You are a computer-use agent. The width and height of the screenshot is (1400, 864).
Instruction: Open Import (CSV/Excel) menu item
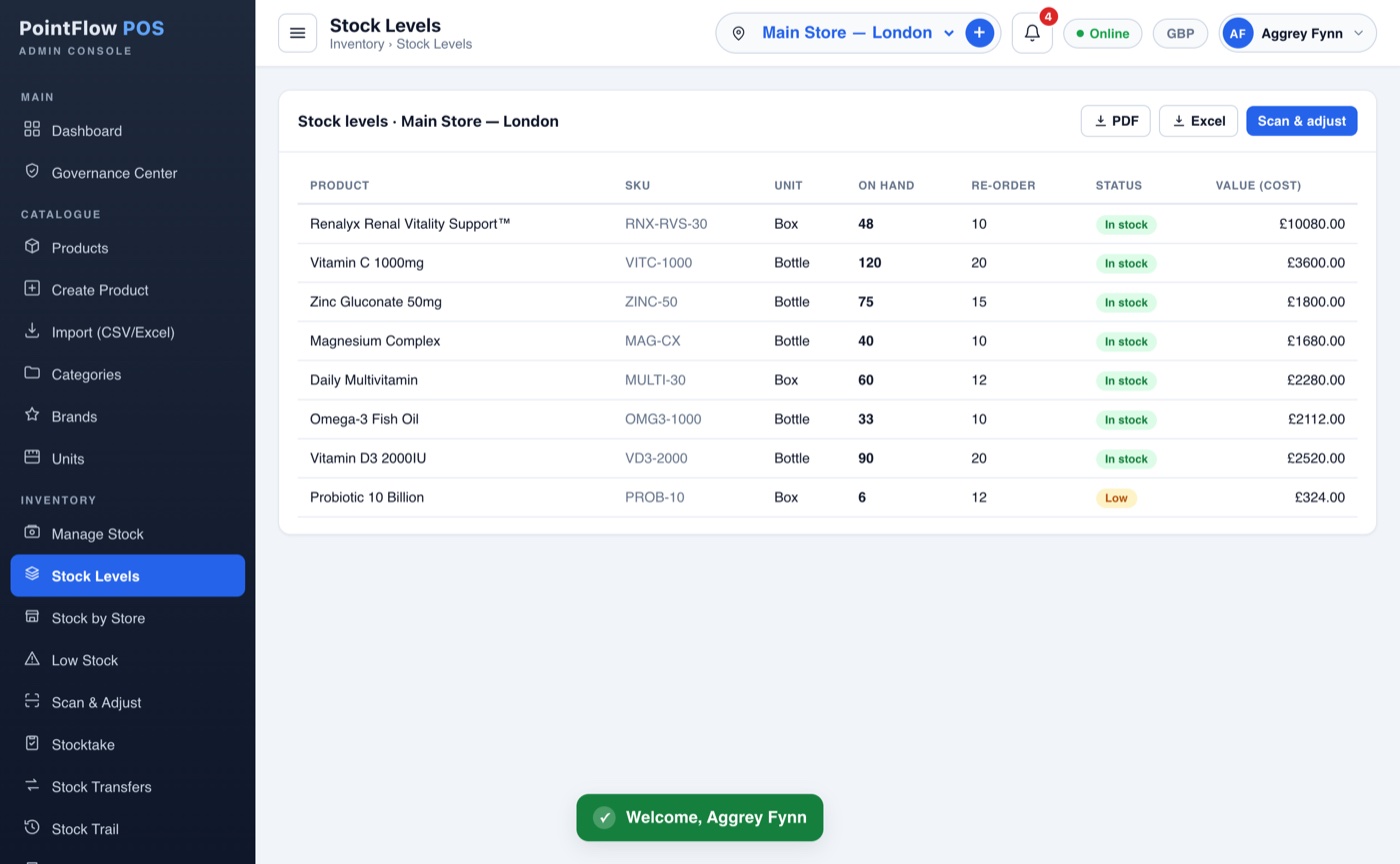(128, 332)
